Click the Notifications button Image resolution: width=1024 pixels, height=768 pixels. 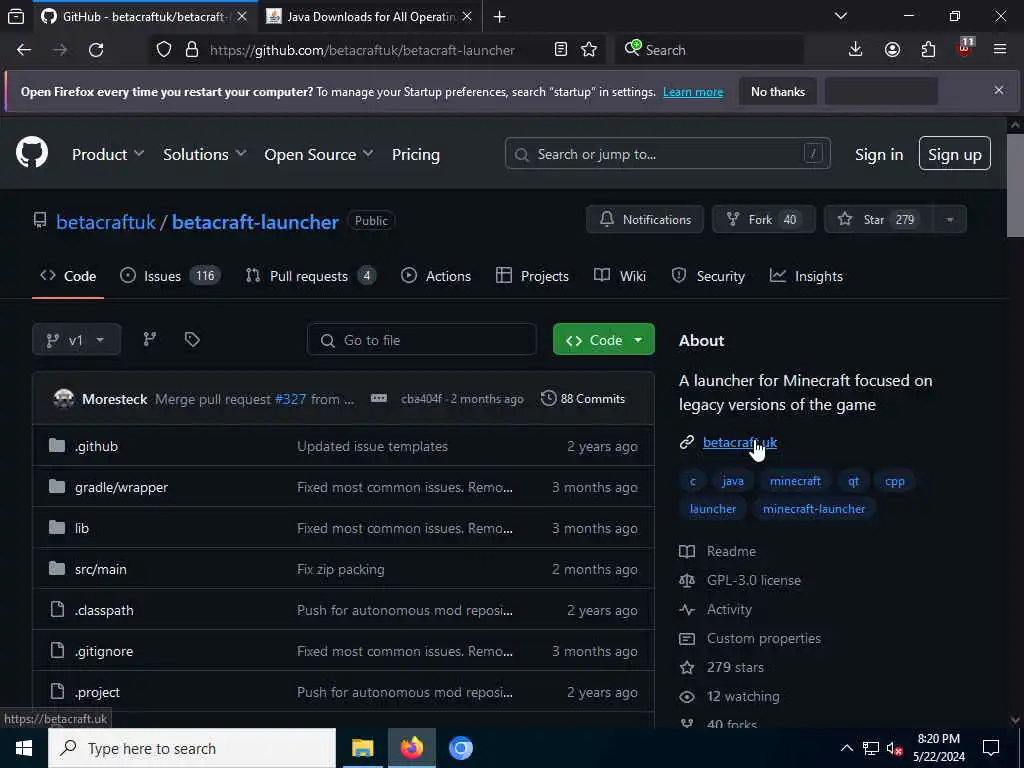pyautogui.click(x=645, y=219)
